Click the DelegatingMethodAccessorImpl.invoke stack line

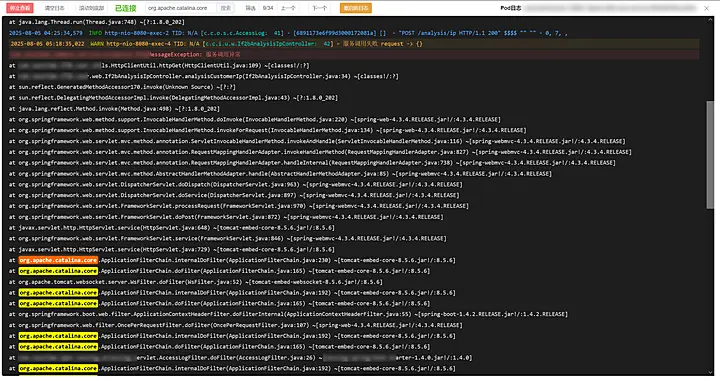tap(173, 98)
